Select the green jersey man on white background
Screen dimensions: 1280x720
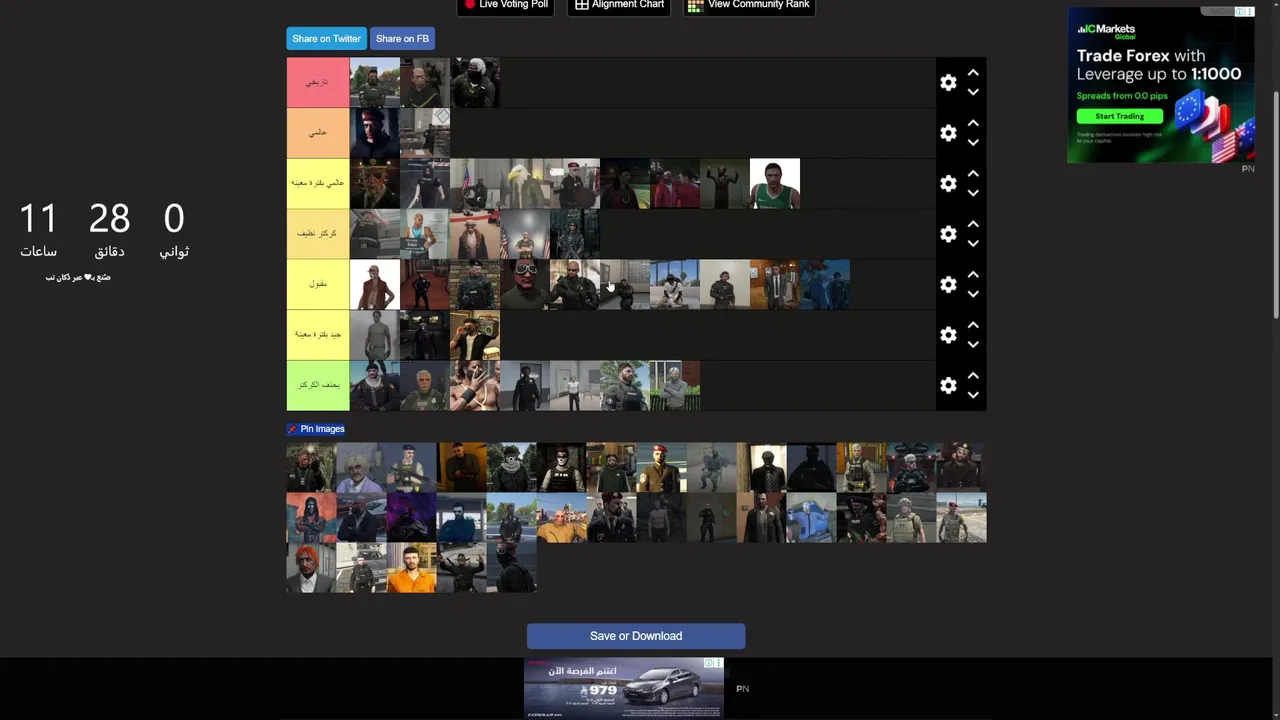point(775,183)
